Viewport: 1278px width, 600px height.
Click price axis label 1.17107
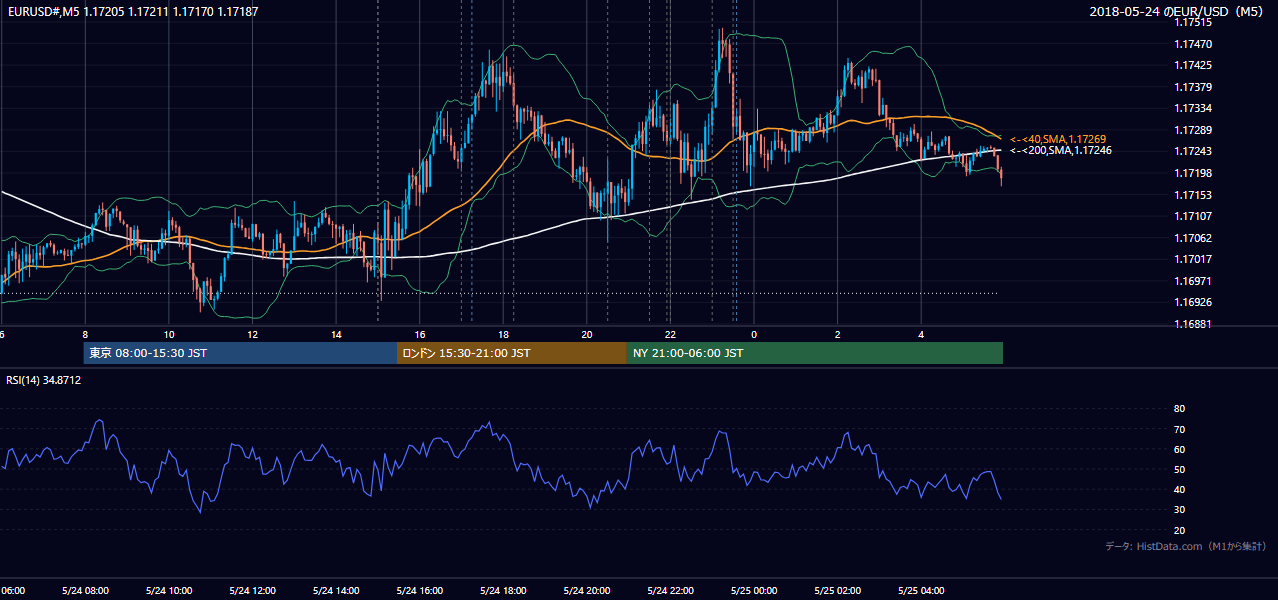(x=1193, y=216)
